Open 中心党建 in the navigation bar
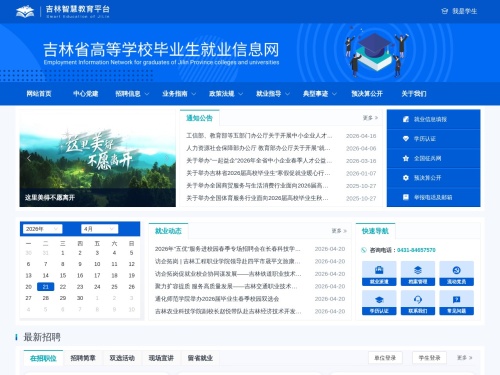This screenshot has height=375, width=500. [x=86, y=94]
